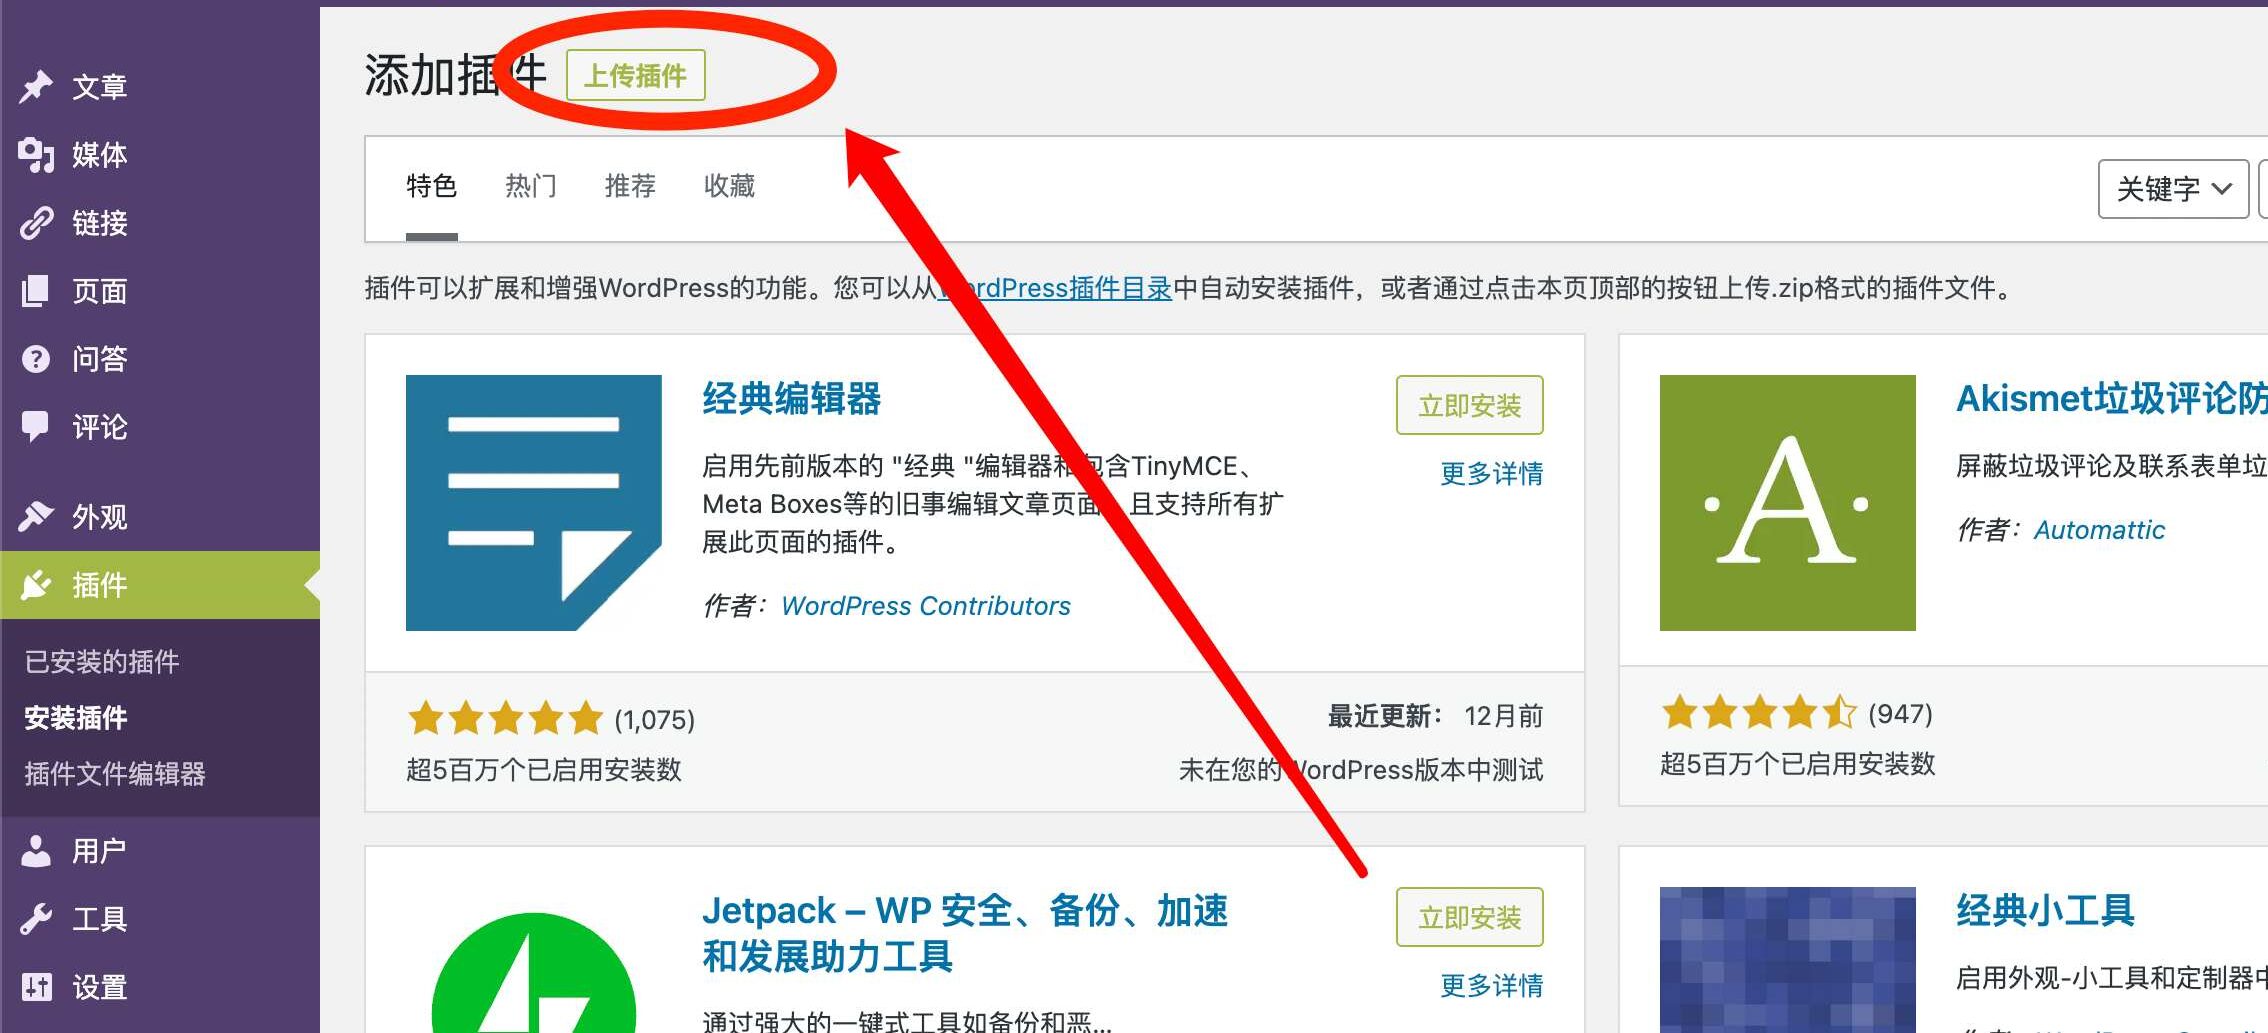
Task: Switch to the 推荐 tab
Action: [630, 186]
